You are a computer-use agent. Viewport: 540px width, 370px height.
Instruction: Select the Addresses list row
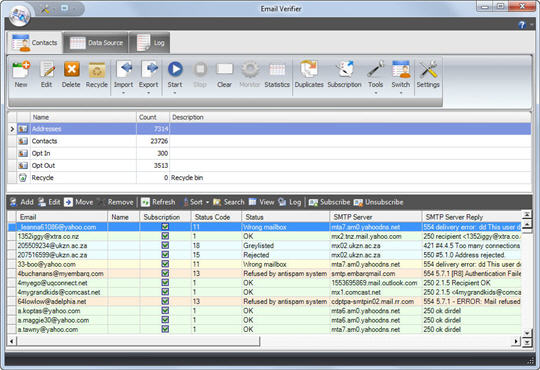(269, 129)
